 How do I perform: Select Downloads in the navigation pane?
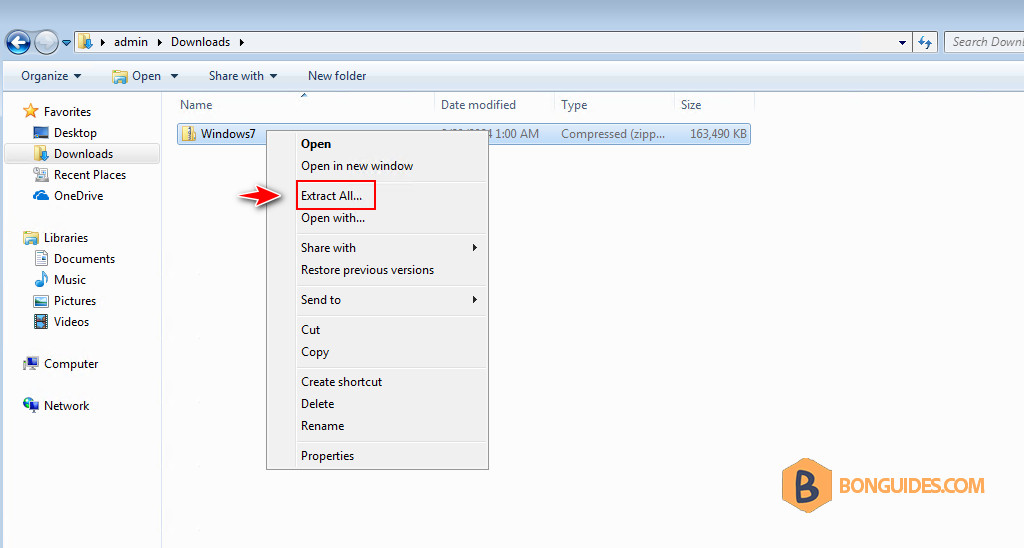tap(84, 153)
